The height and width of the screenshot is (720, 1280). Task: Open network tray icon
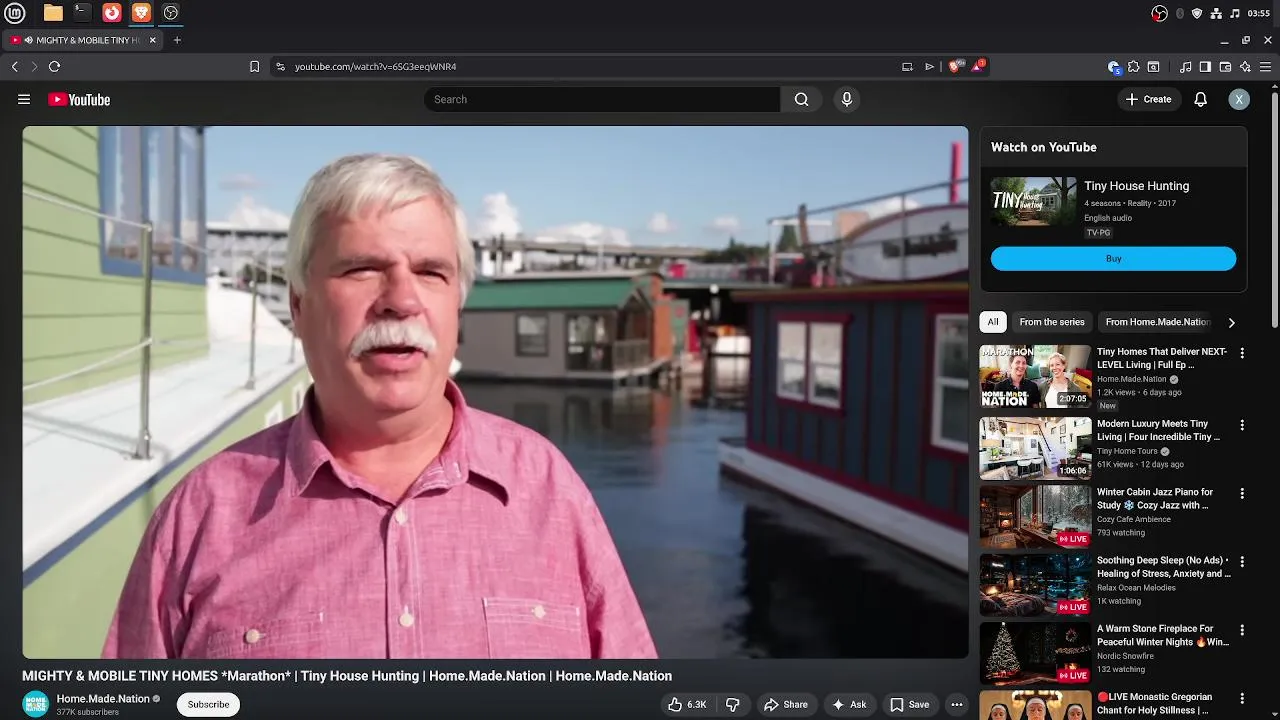coord(1216,13)
